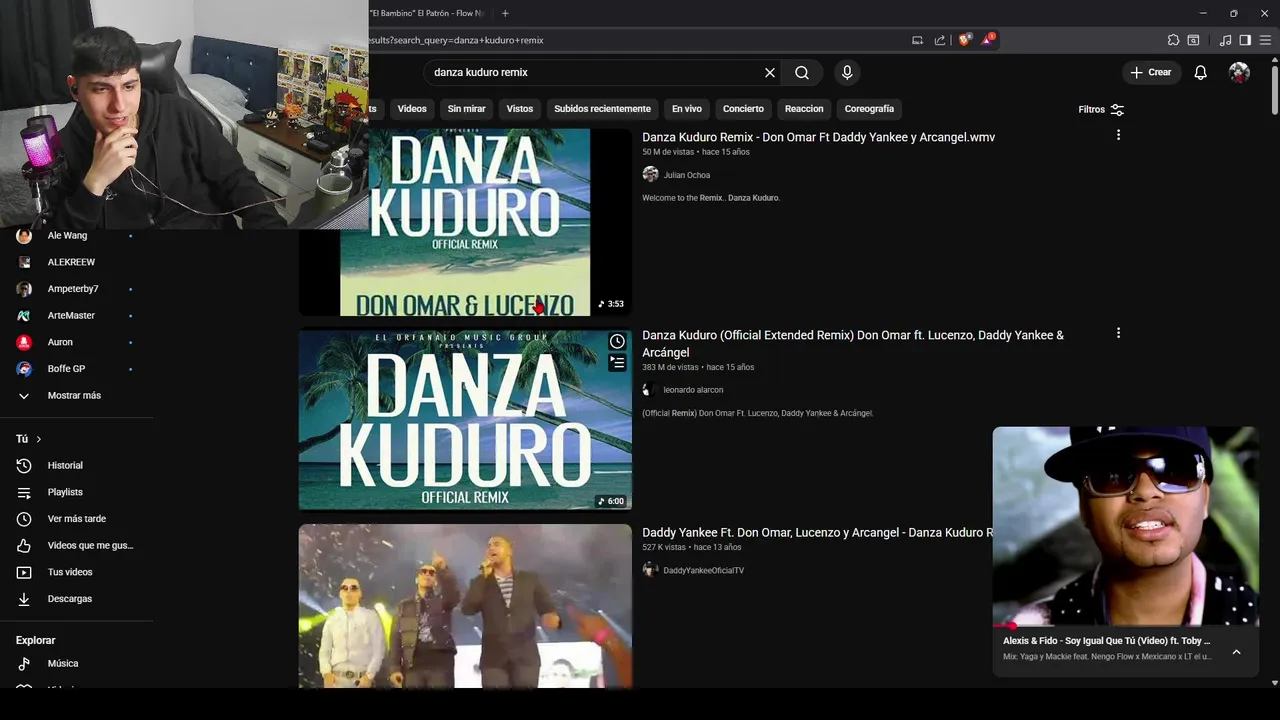Expand the miniplayer queue chevron
The height and width of the screenshot is (720, 1280).
(1236, 652)
